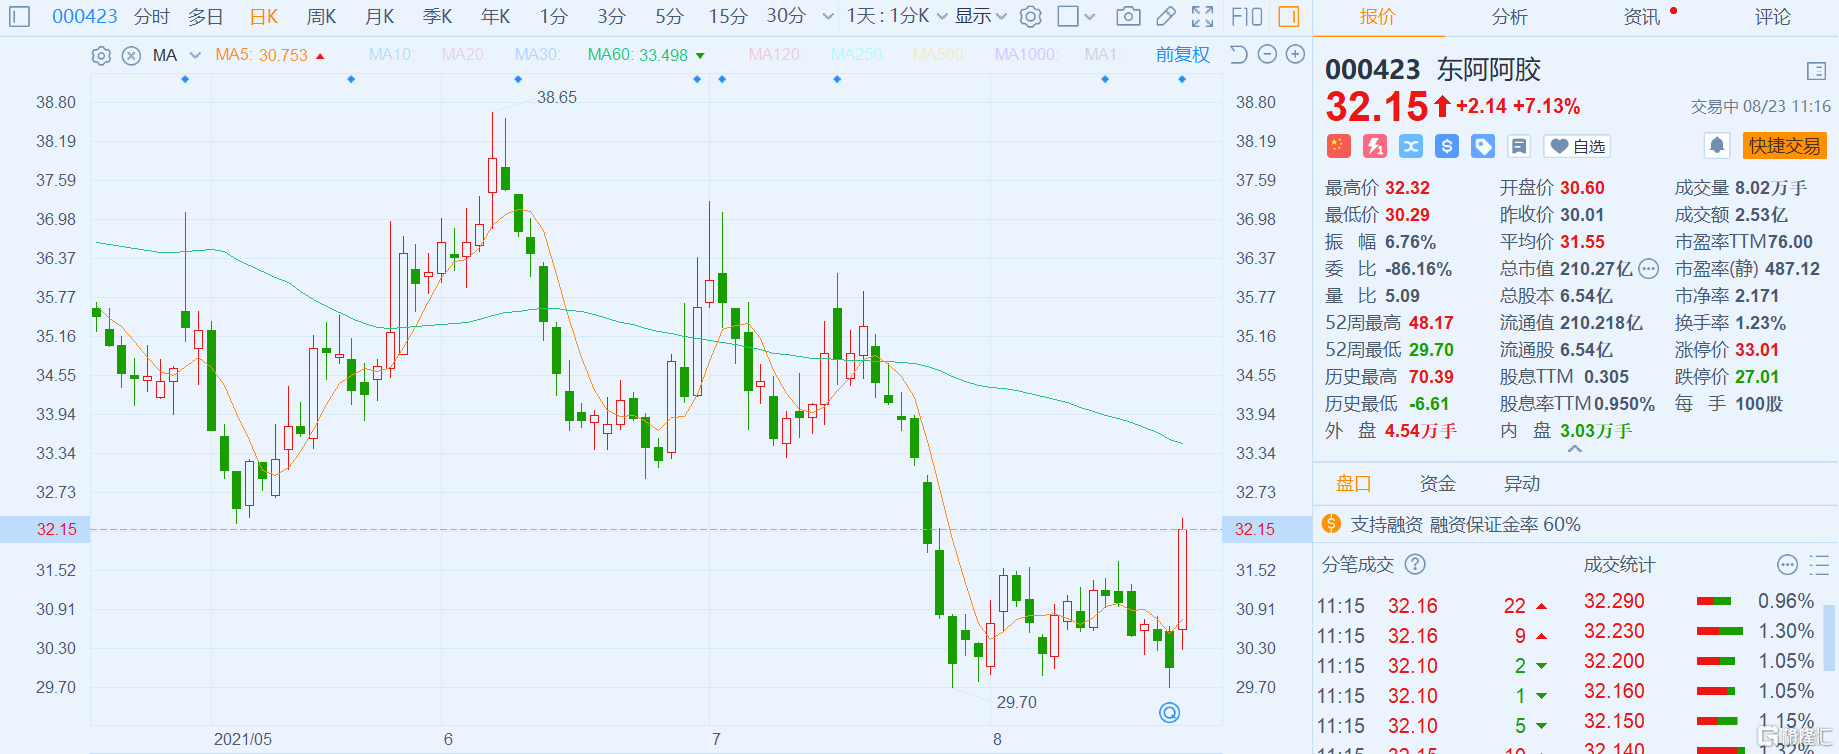Image resolution: width=1839 pixels, height=754 pixels.
Task: Toggle MA1000 moving average line
Action: pos(1025,55)
